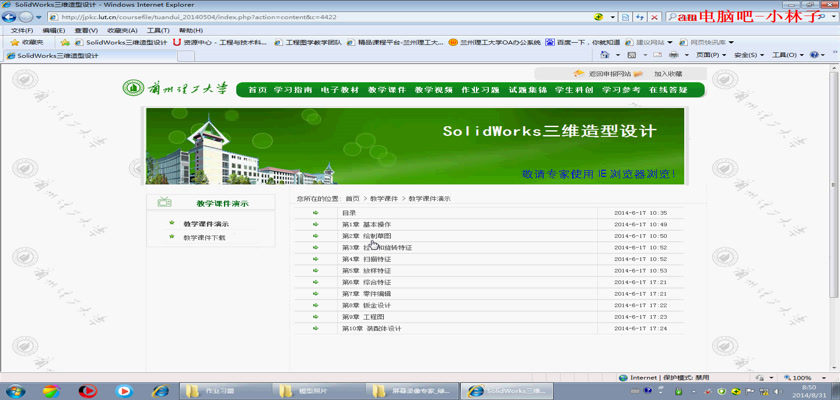Click the IE Forward navigation button
840x400 pixels.
point(25,17)
